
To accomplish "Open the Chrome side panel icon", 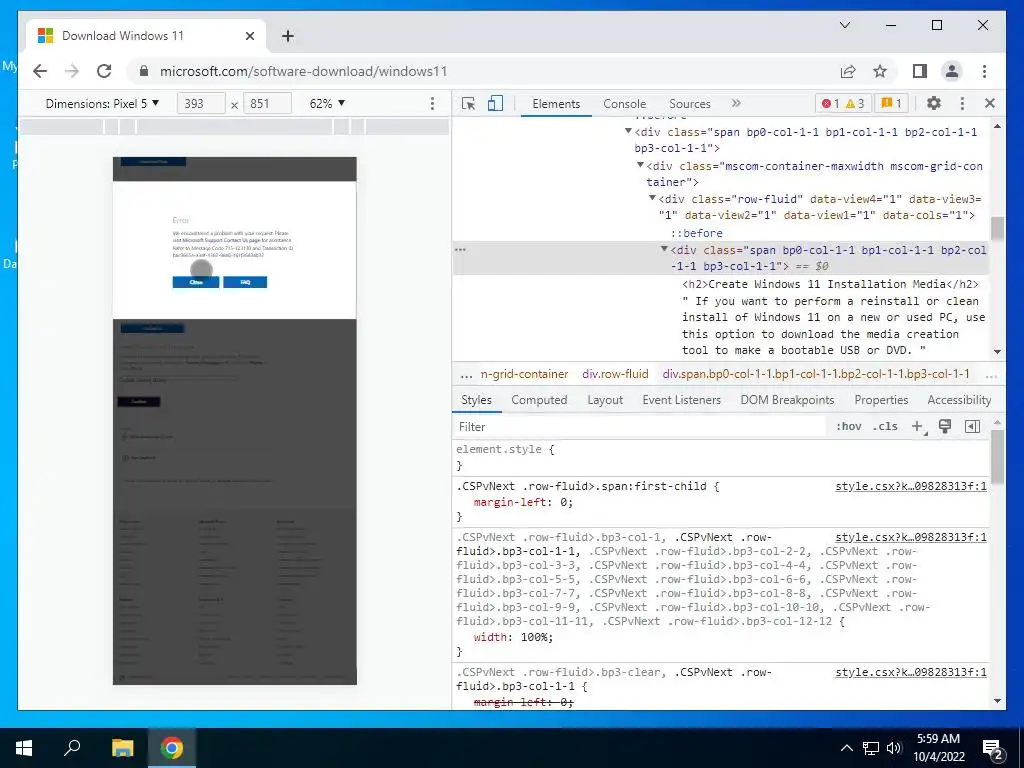I will click(x=920, y=71).
